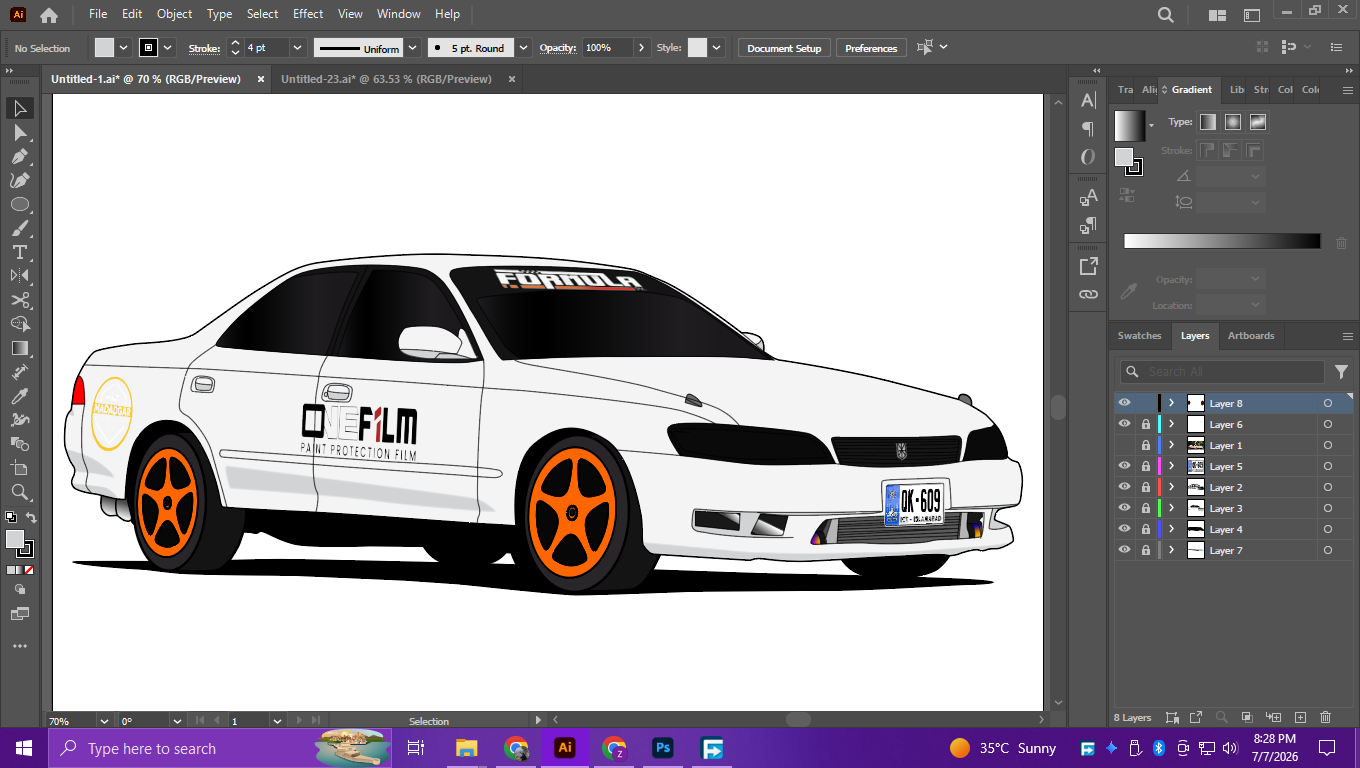The image size is (1360, 768).
Task: Click Make/Release Clipping Mask icon
Action: [x=1247, y=717]
